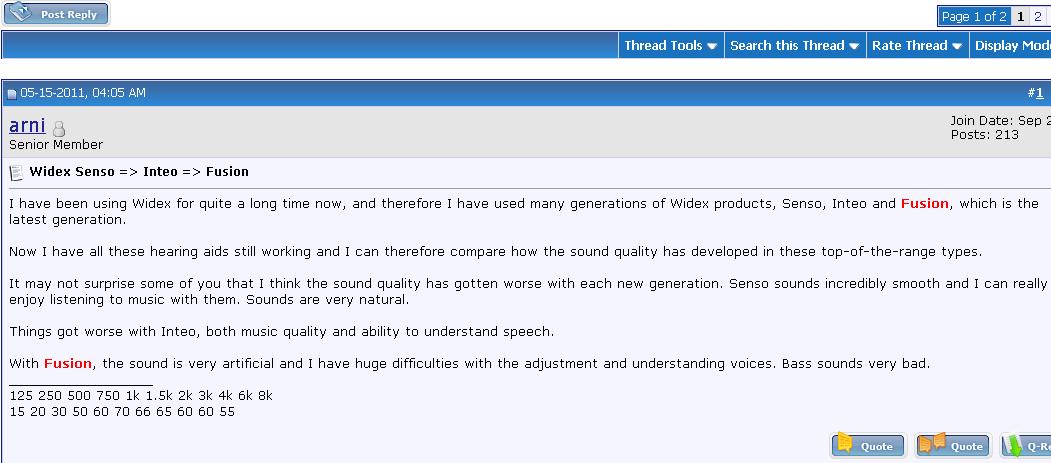Viewport: 1051px width, 463px height.
Task: Click the red Fusion link after 'With'
Action: click(x=68, y=364)
